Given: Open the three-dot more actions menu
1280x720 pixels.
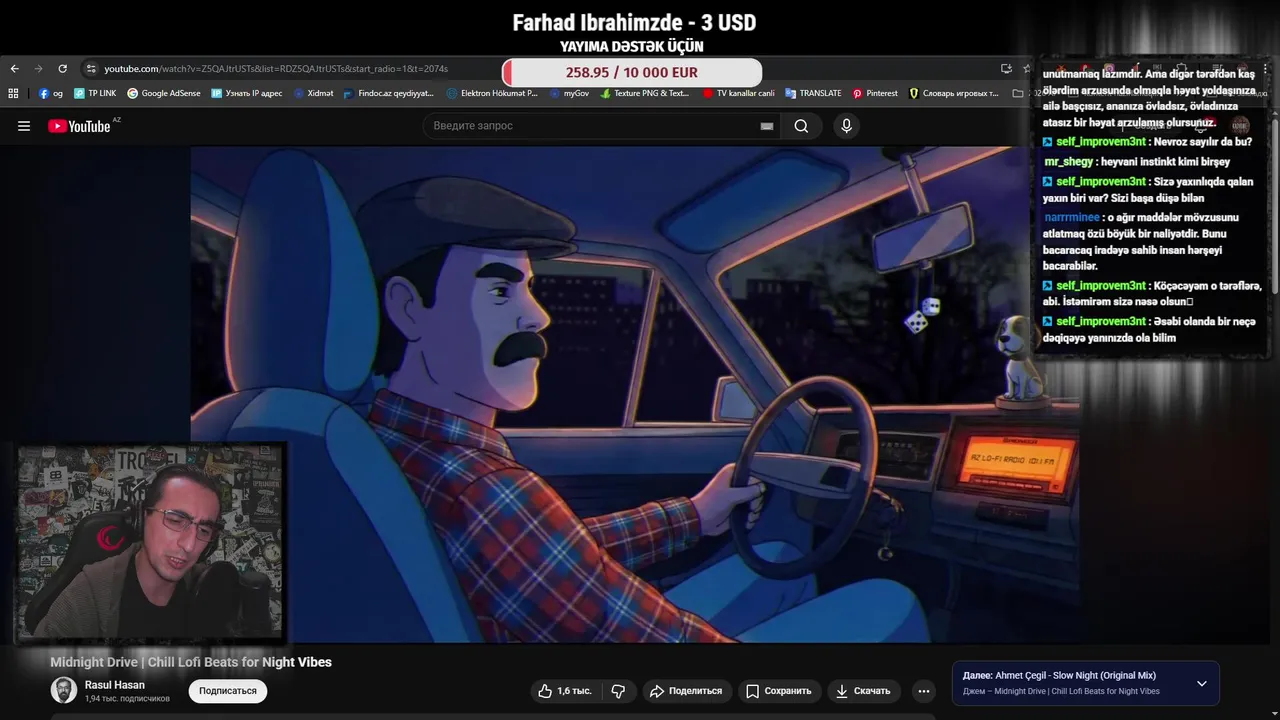Looking at the screenshot, I should [924, 691].
